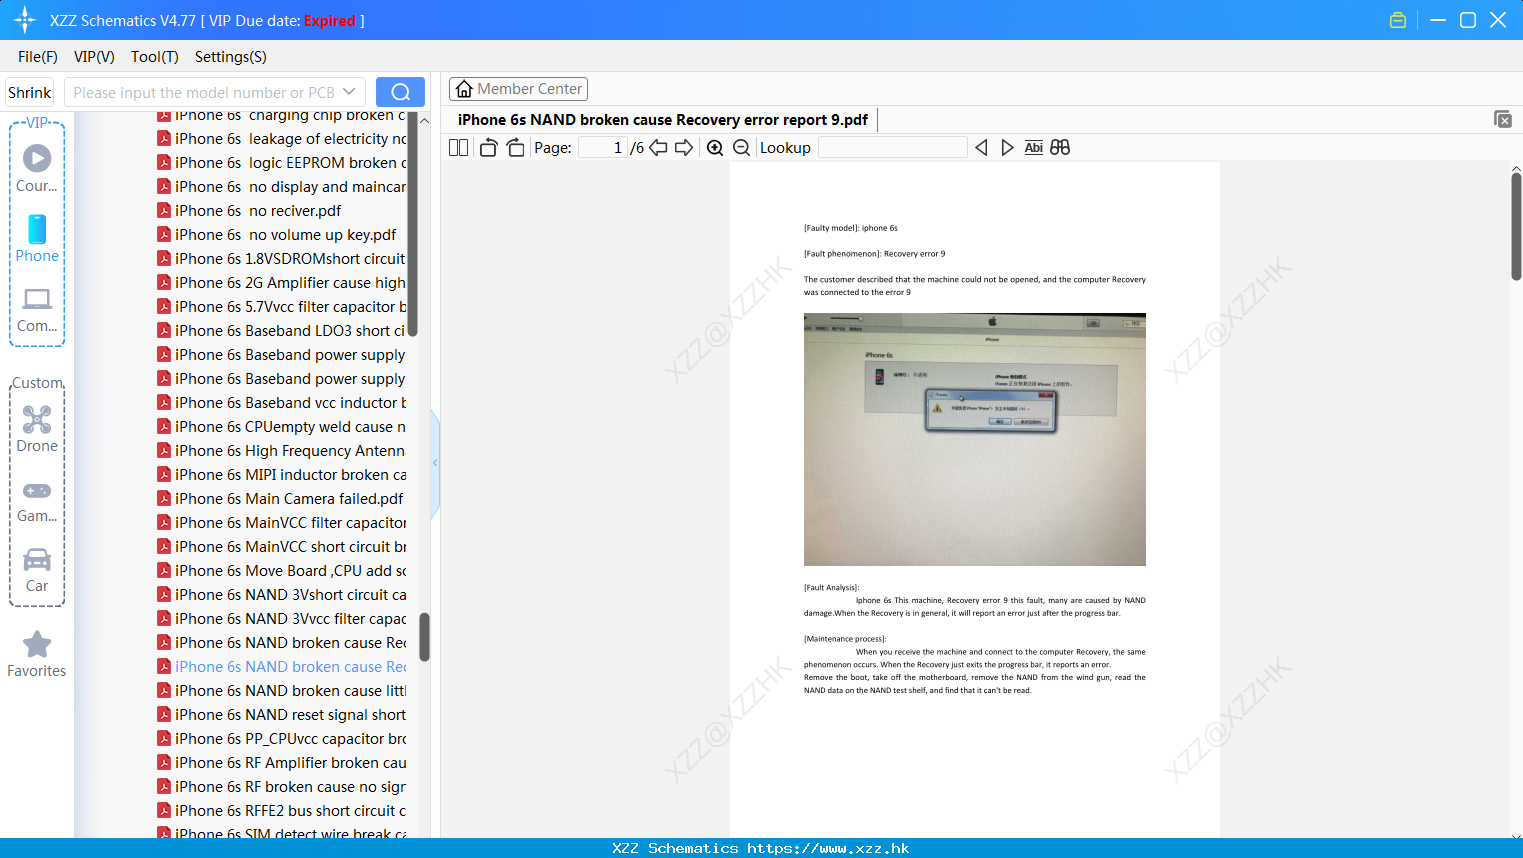
Task: Go to the next PDF page
Action: pyautogui.click(x=684, y=148)
